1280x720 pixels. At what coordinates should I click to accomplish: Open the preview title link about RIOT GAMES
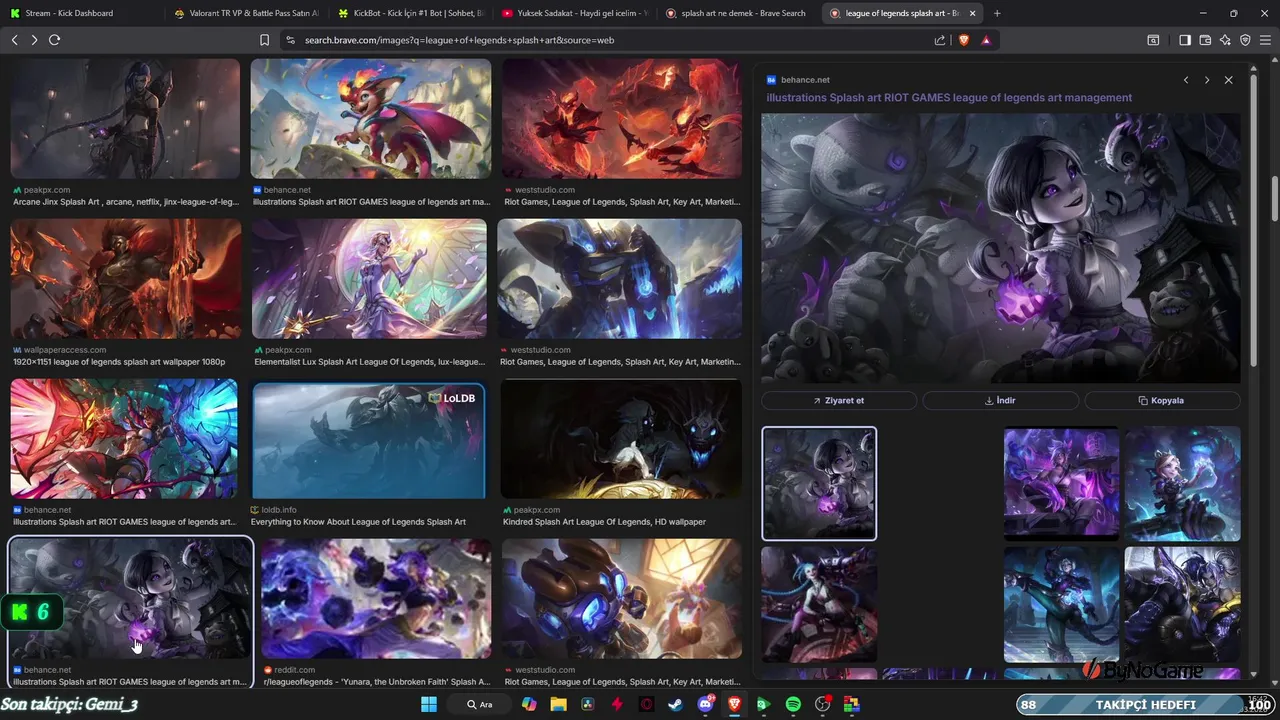click(949, 98)
